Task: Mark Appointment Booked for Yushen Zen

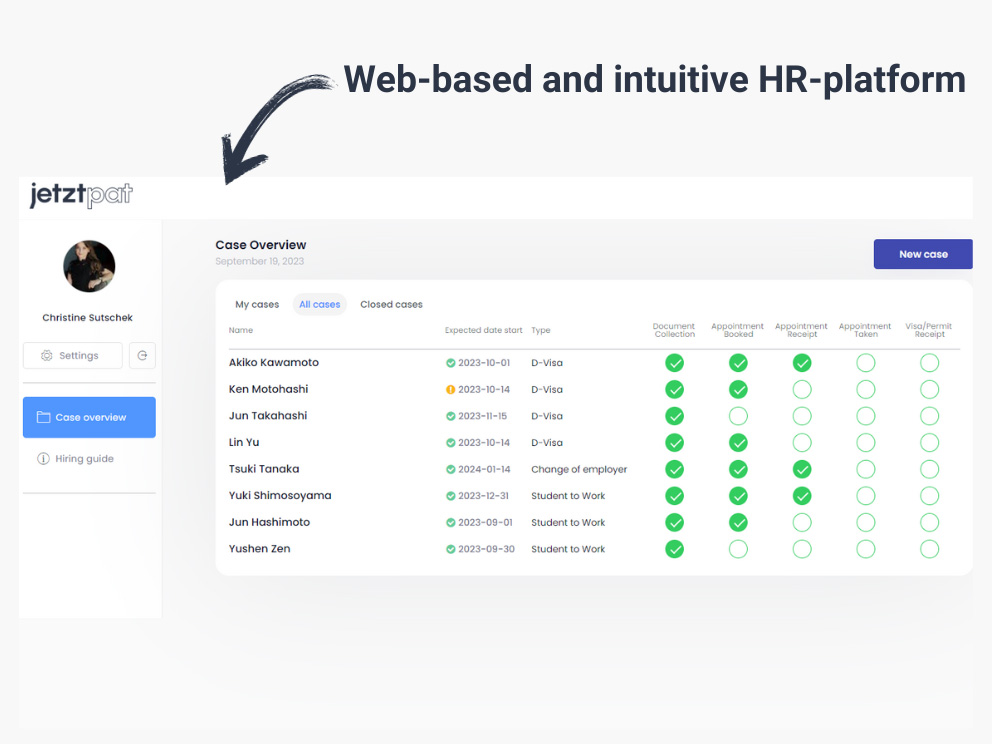Action: (x=738, y=549)
